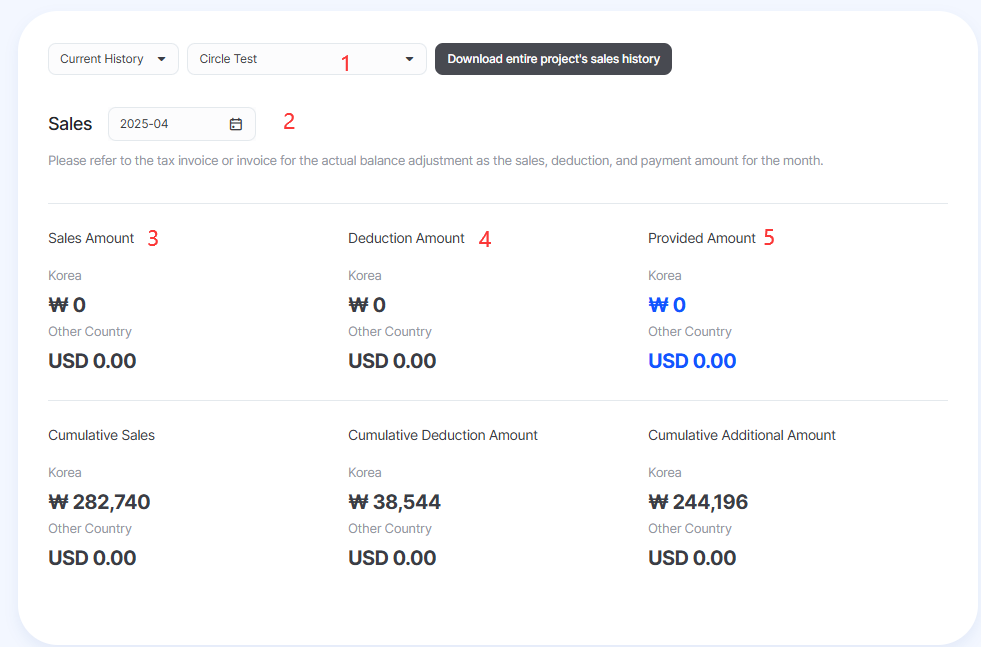Click the blue Provided Amount Korea ₩ 0 value

tap(667, 305)
